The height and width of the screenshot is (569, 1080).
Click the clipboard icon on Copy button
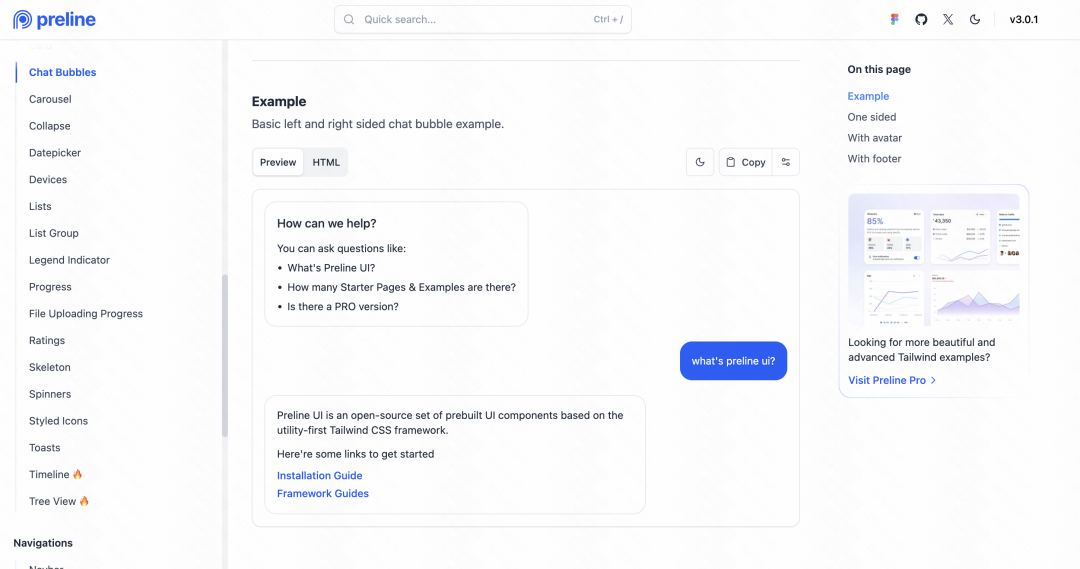[x=731, y=162]
